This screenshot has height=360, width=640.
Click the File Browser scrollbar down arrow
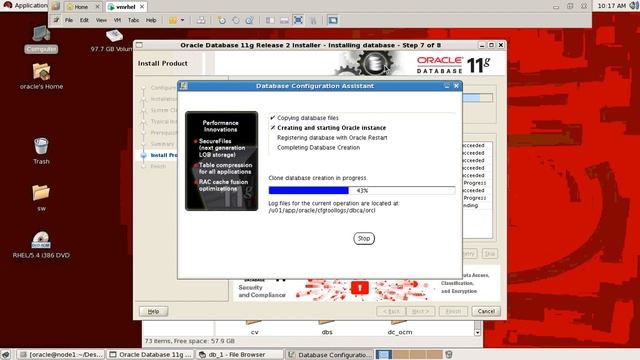point(478,333)
